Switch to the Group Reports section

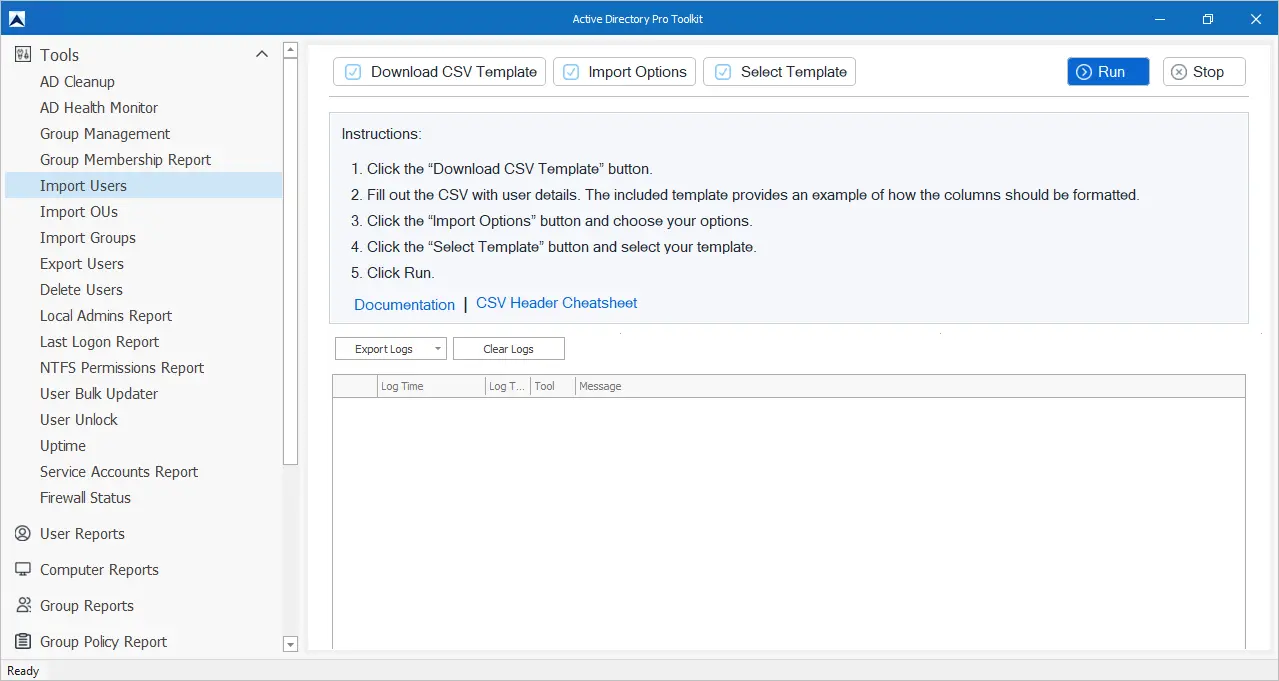coord(87,606)
